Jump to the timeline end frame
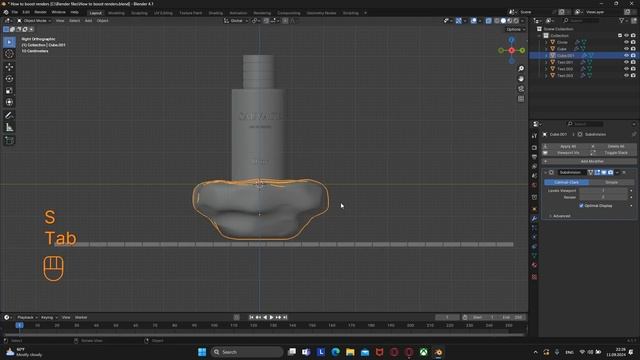 [x=285, y=317]
